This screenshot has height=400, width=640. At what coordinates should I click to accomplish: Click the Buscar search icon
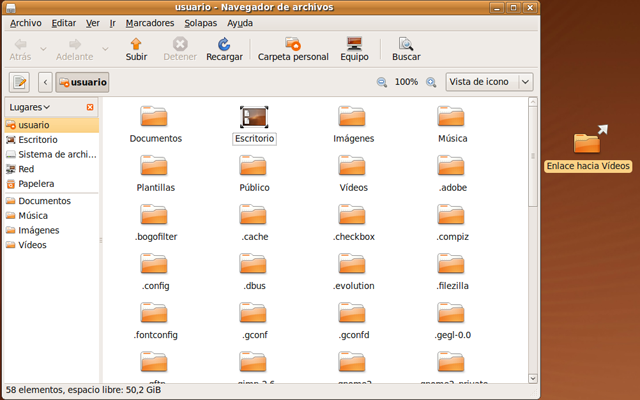click(406, 44)
